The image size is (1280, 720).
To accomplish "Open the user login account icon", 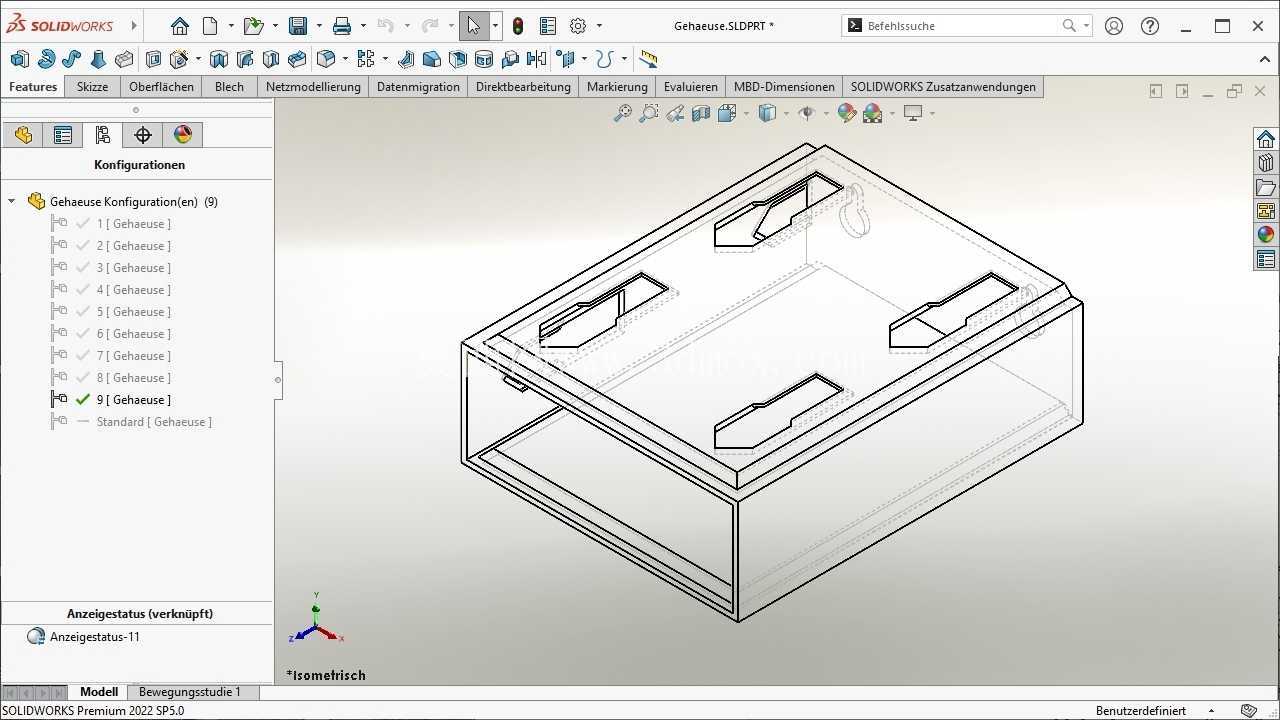I will (1114, 26).
